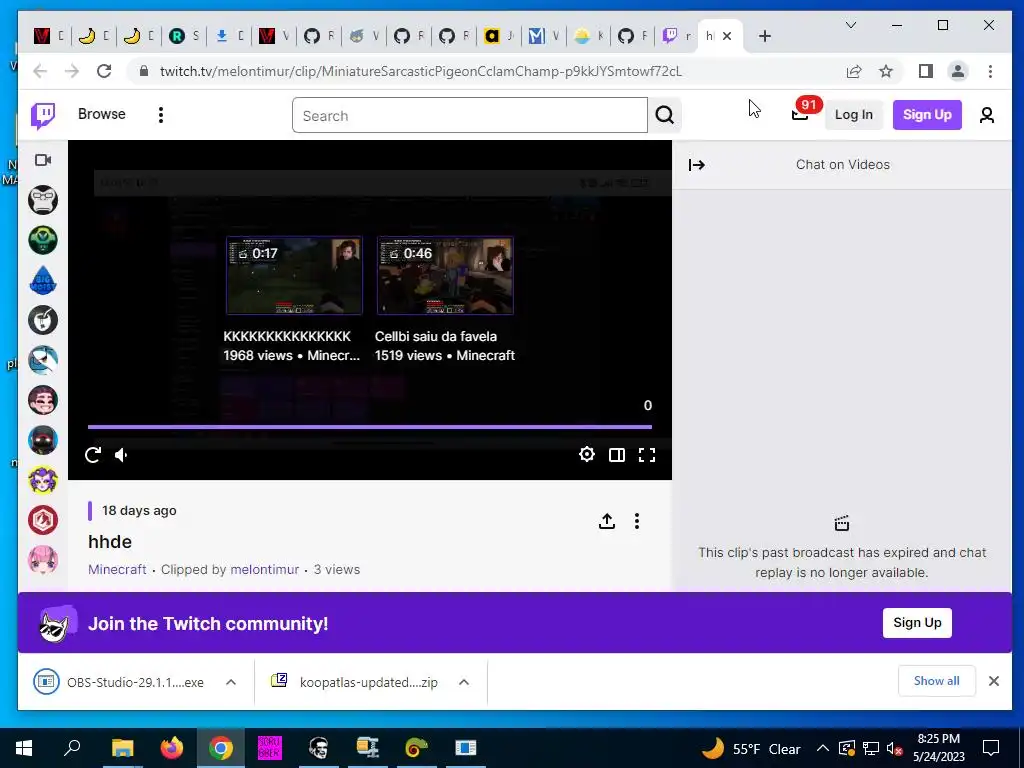This screenshot has width=1024, height=768.
Task: Open the Chrome side panel
Action: pos(925,71)
